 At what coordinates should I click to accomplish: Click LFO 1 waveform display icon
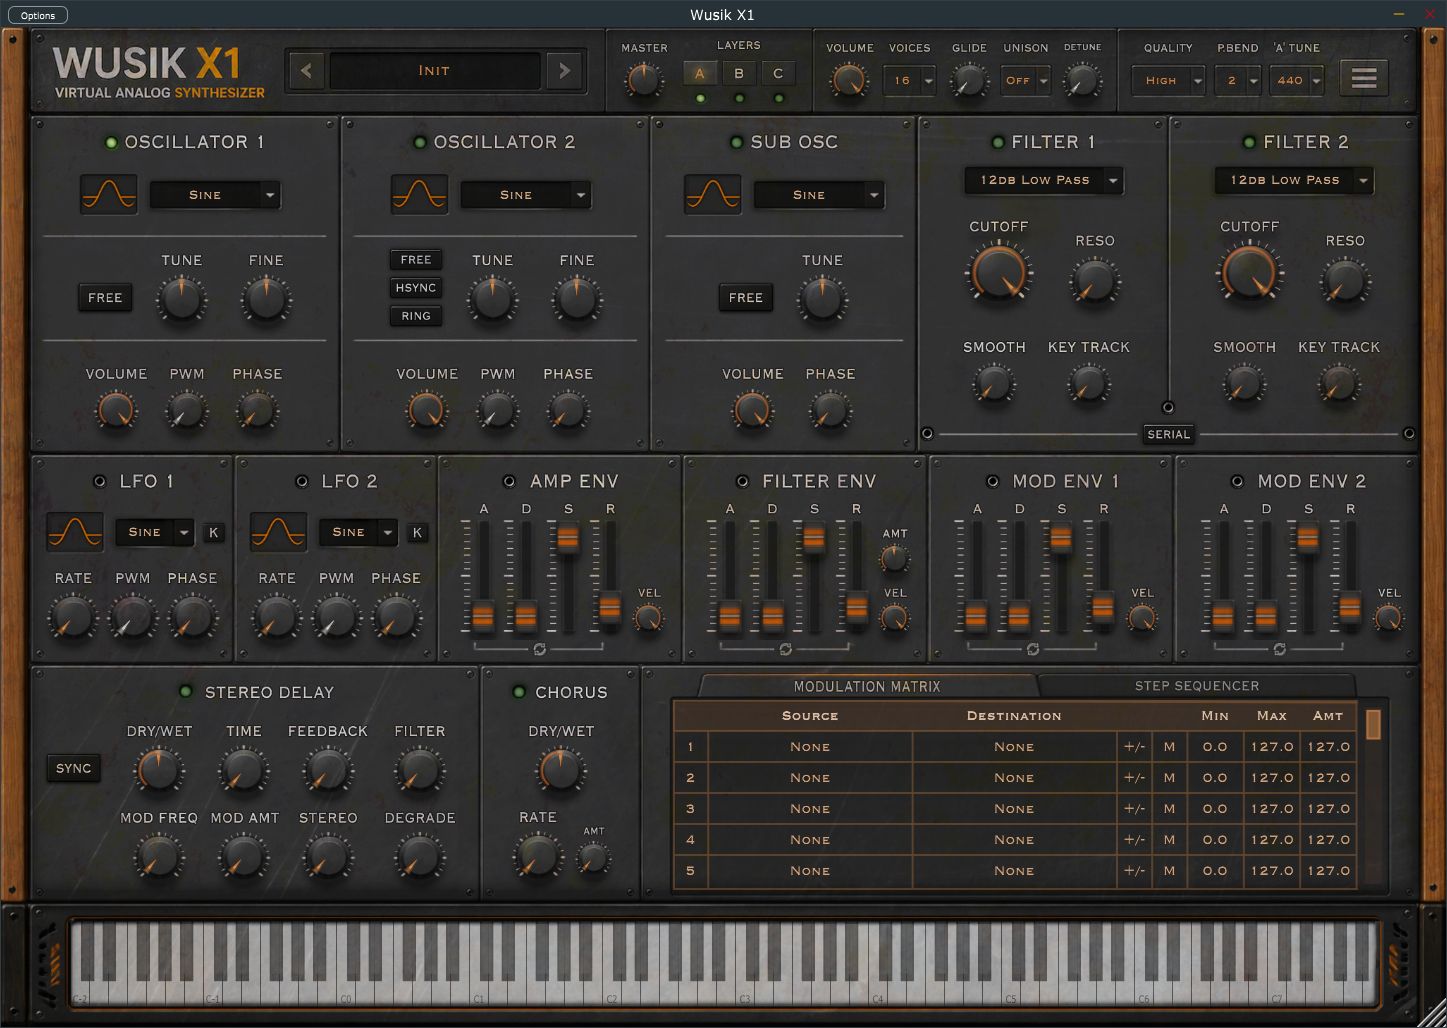75,532
